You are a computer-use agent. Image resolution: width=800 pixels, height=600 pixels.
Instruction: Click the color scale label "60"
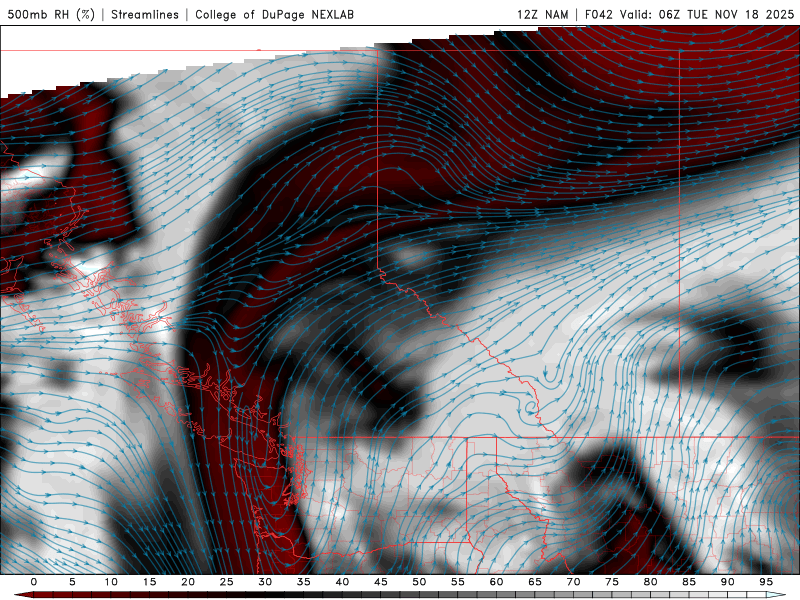coord(496,582)
